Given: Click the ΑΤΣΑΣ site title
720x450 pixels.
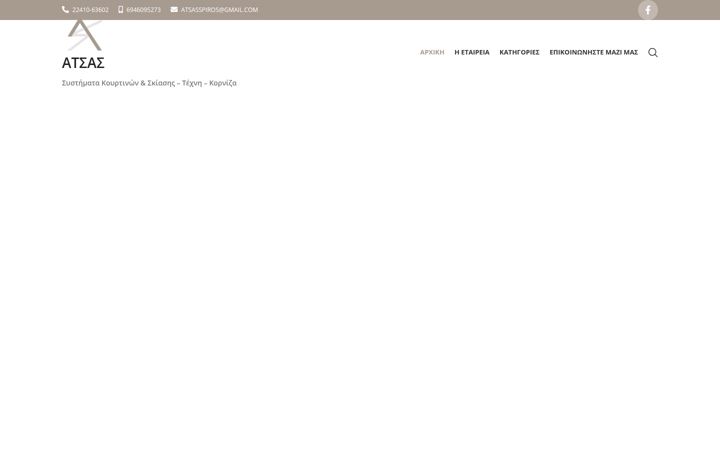Looking at the screenshot, I should [83, 63].
